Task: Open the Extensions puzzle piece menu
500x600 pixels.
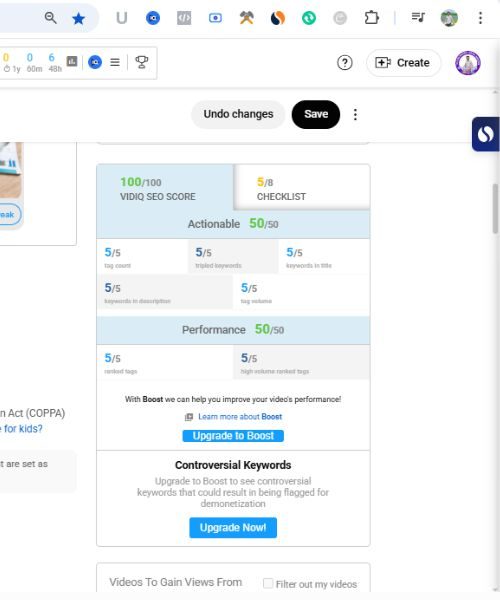Action: [371, 18]
